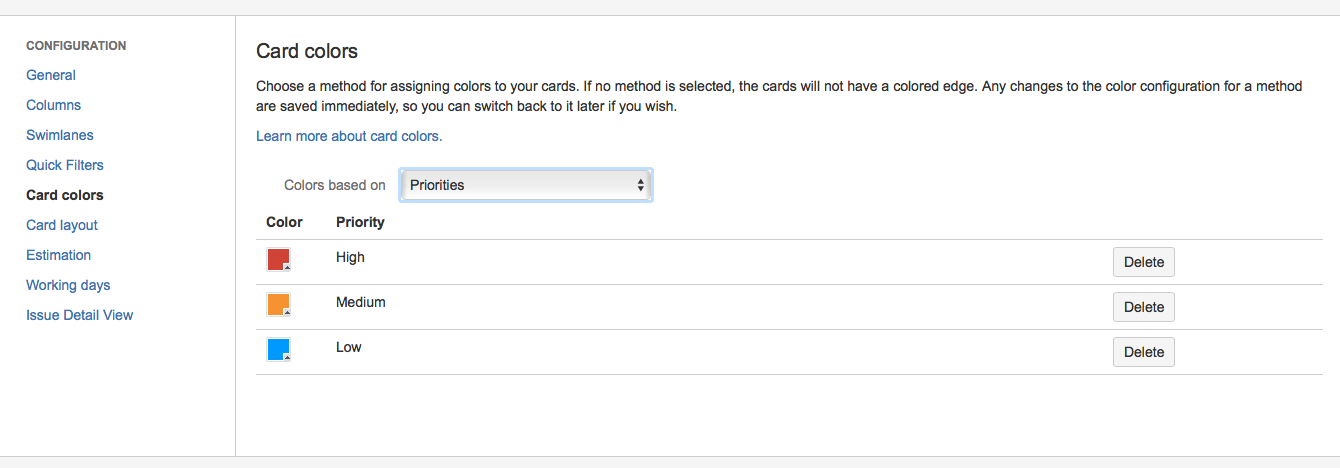Delete the Low priority color row
The width and height of the screenshot is (1340, 468).
pyautogui.click(x=1143, y=352)
